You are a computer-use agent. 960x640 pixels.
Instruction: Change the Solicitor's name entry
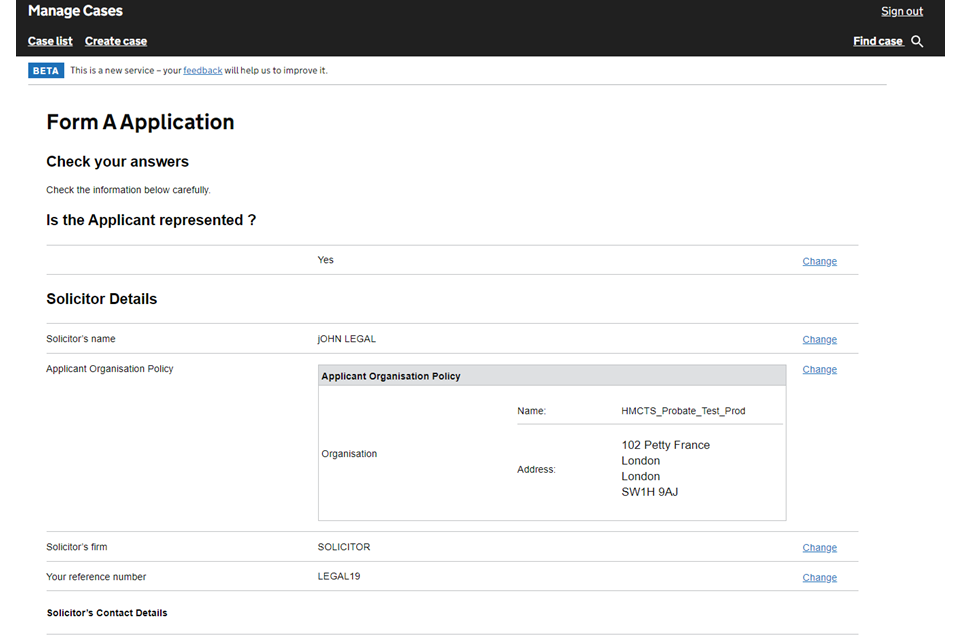click(x=819, y=340)
